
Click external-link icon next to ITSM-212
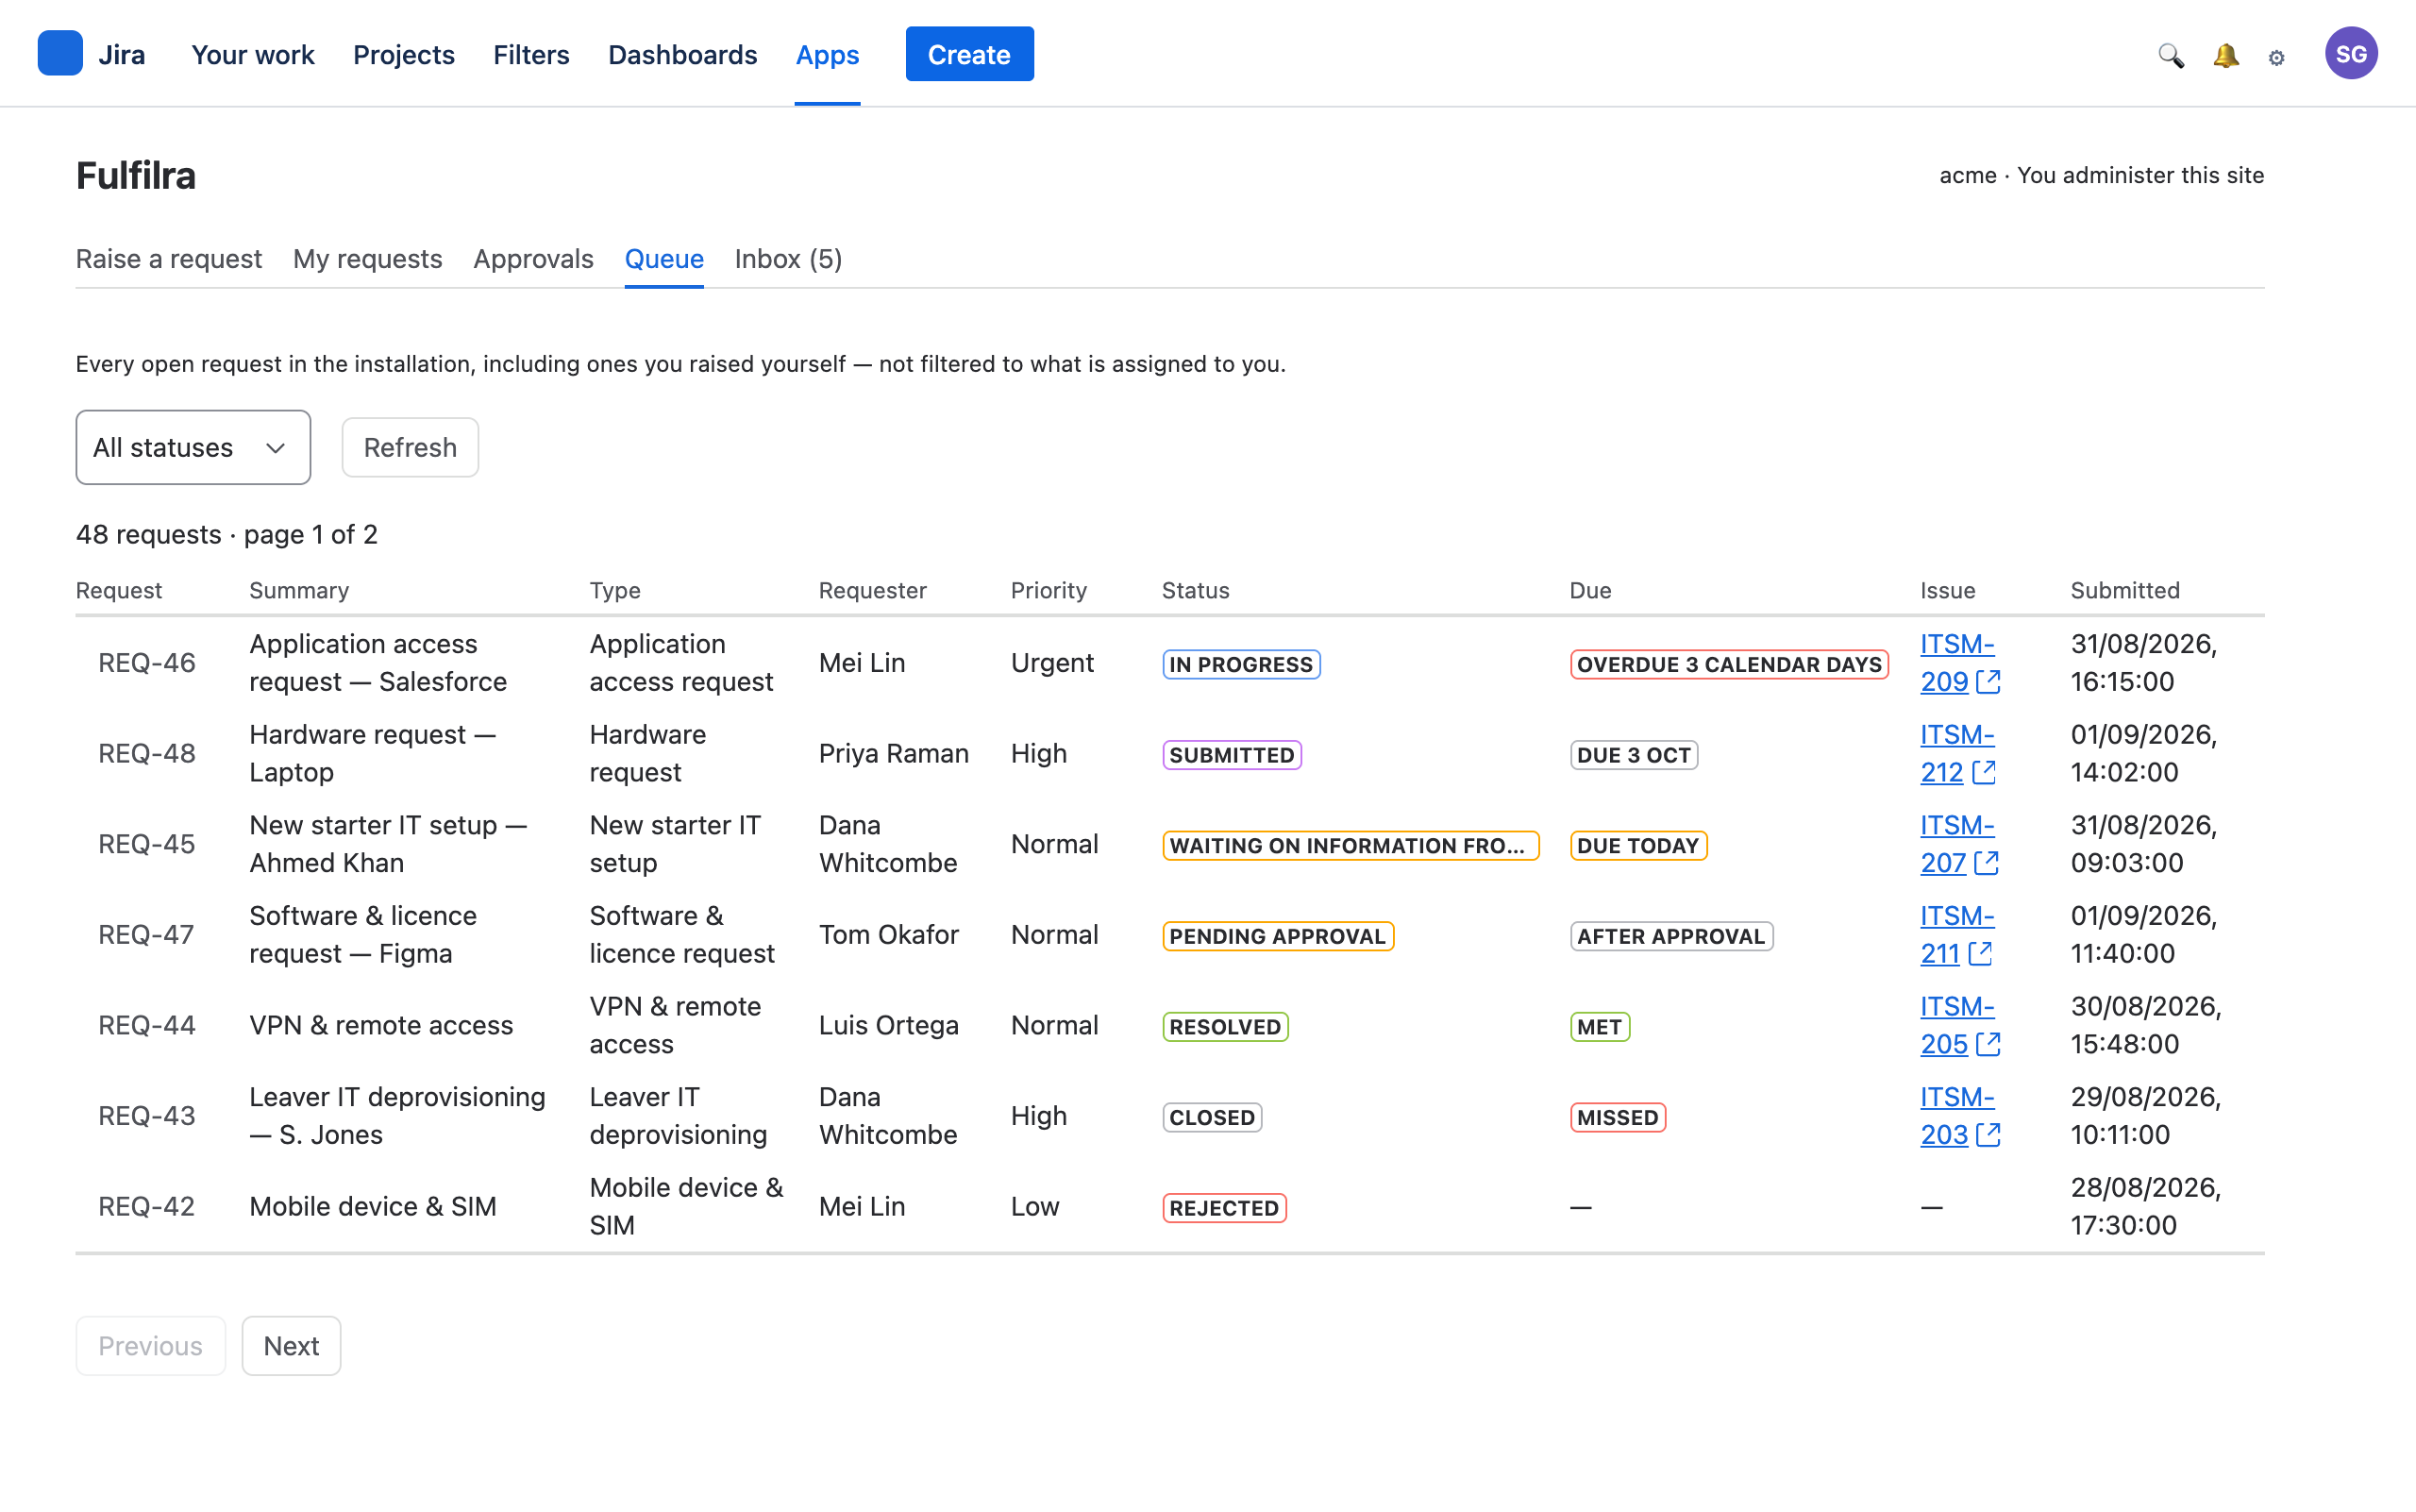1984,772
